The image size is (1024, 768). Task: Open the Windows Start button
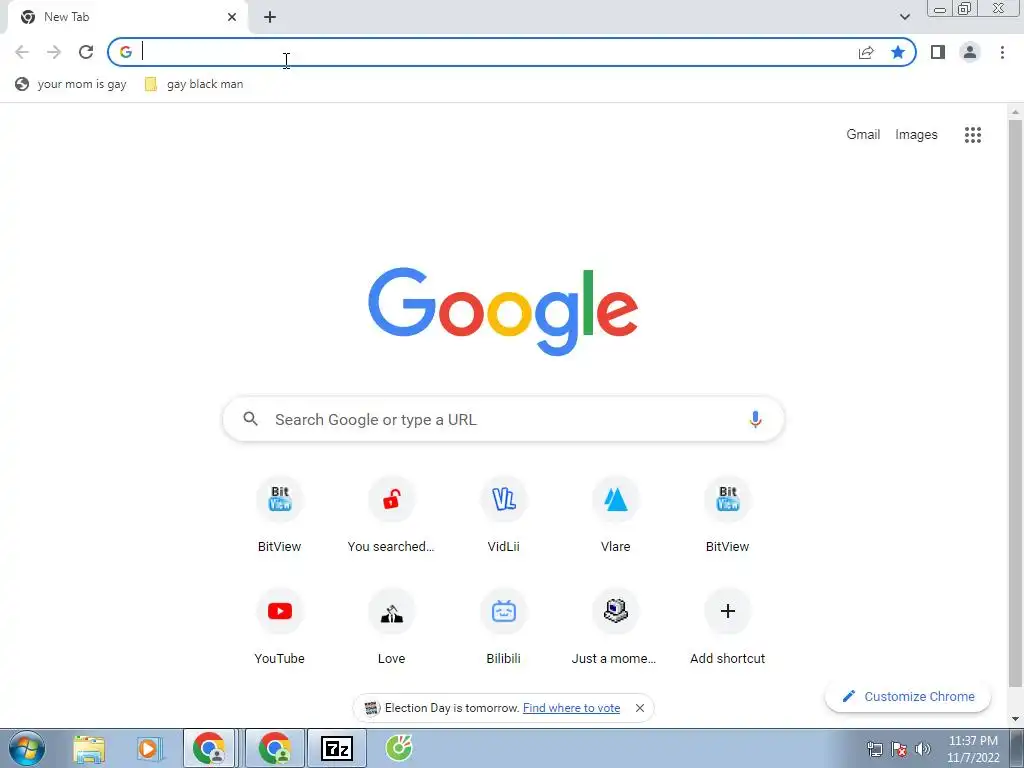click(x=27, y=749)
